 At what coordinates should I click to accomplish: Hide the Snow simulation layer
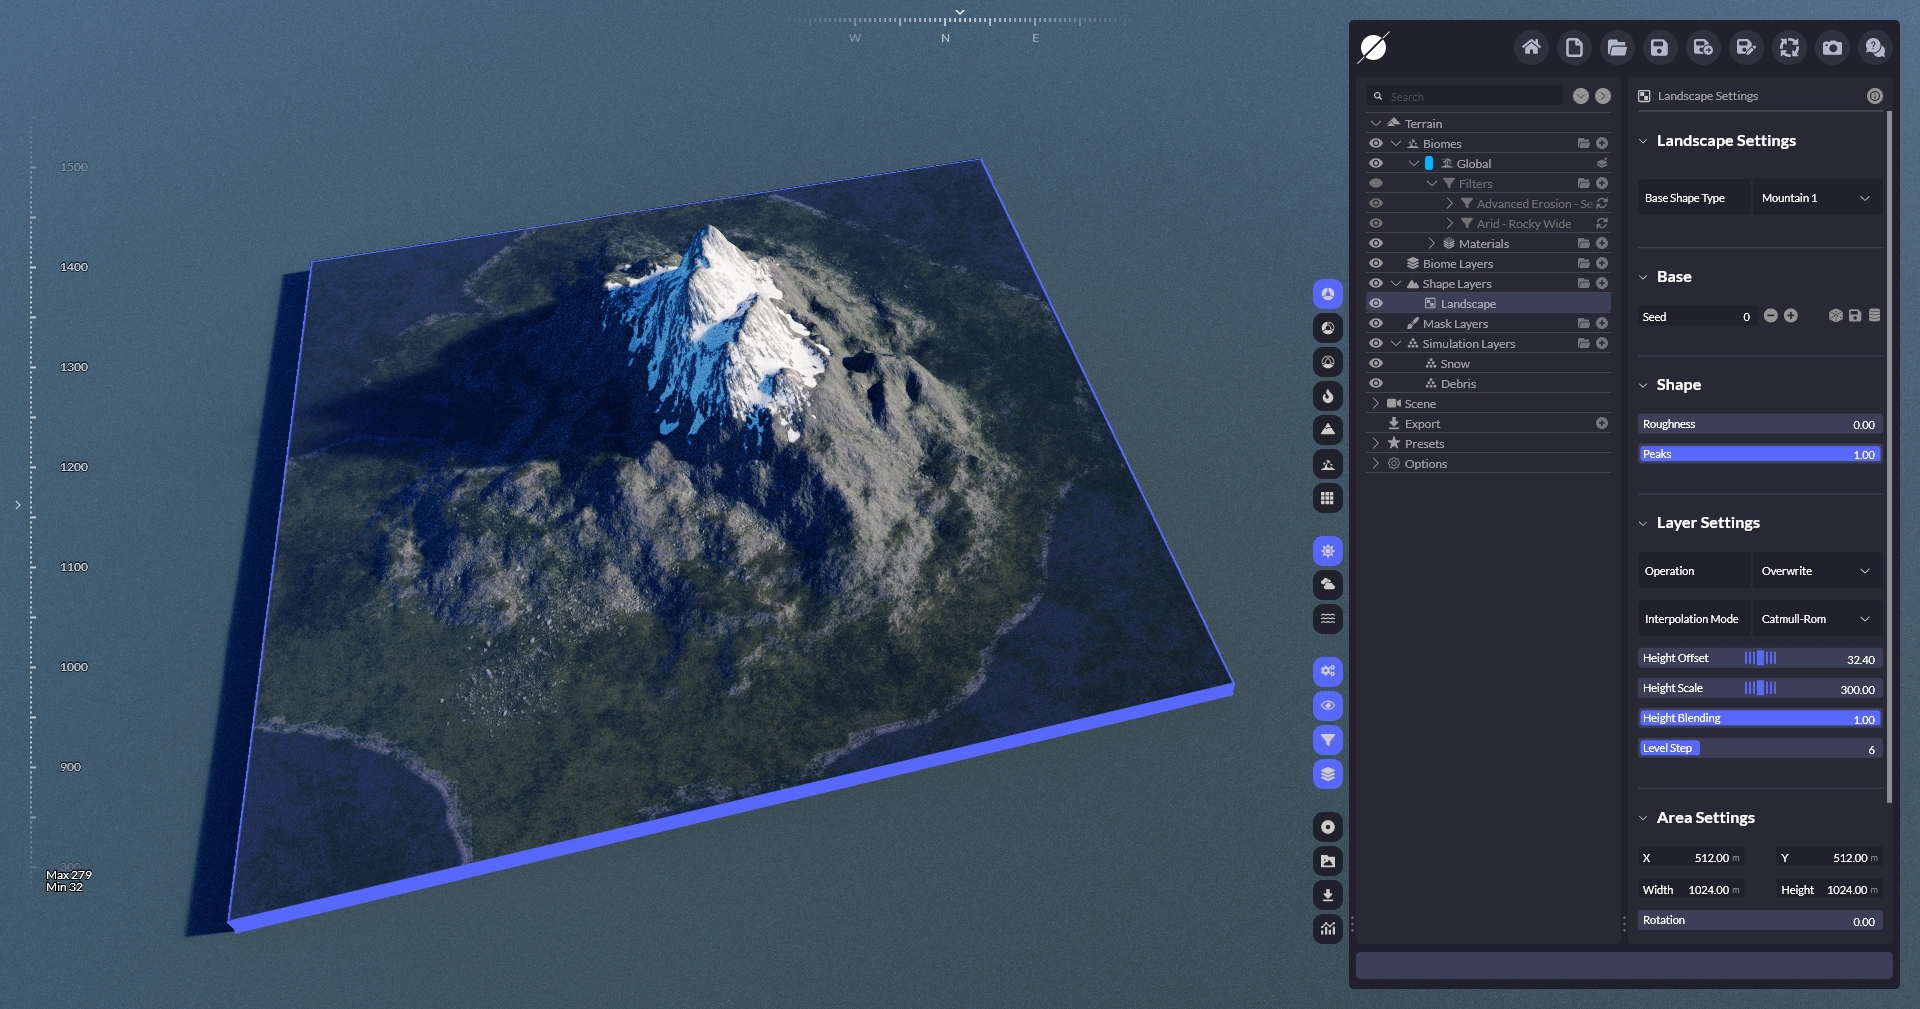pyautogui.click(x=1376, y=364)
